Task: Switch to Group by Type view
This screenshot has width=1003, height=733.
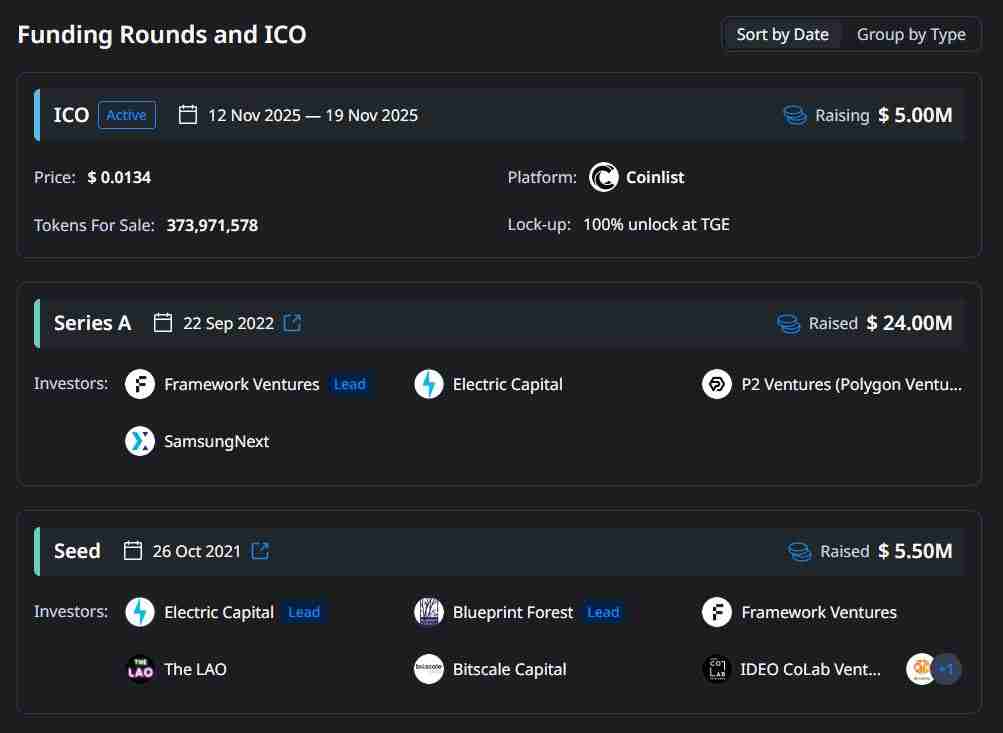Action: tap(911, 34)
